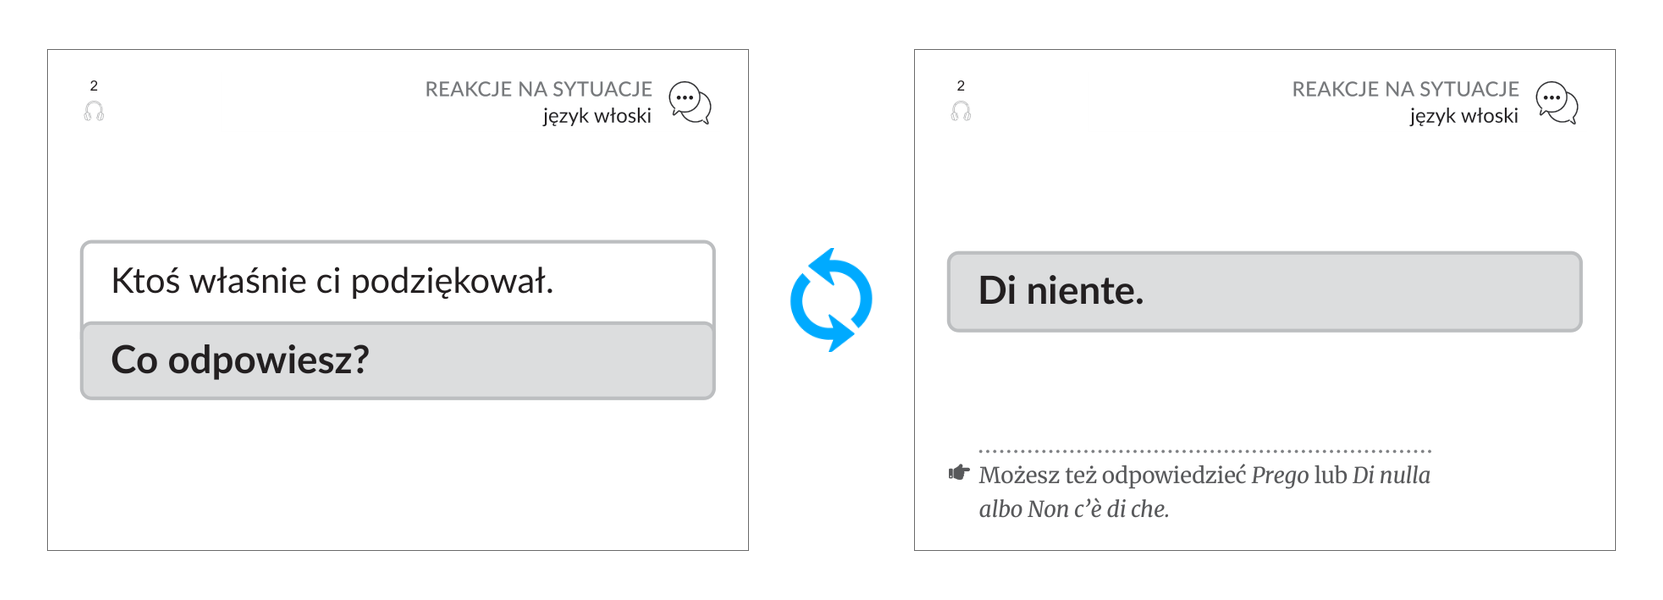The height and width of the screenshot is (600, 1663).
Task: Click 'Di nulla' in the tip text
Action: pos(1391,475)
